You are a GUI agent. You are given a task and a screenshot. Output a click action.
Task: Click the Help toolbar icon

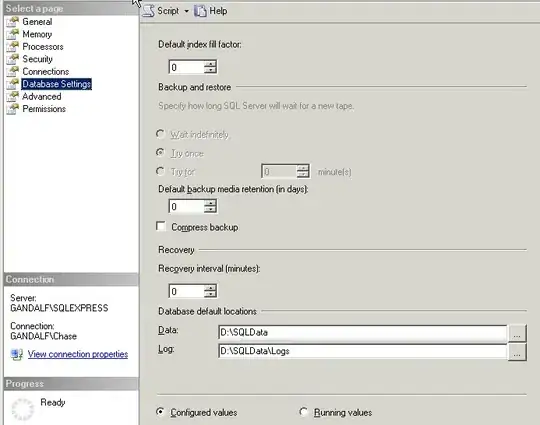point(200,11)
